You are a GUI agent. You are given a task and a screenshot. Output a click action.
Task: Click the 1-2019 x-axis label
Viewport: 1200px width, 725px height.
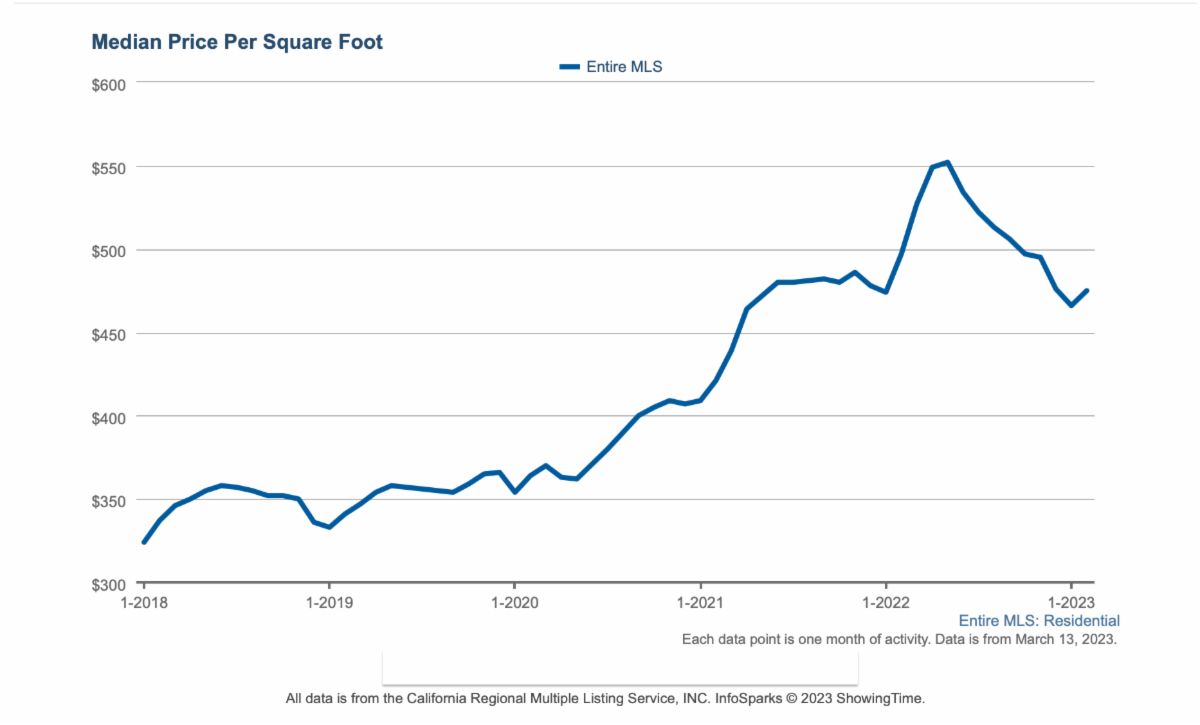(x=329, y=602)
